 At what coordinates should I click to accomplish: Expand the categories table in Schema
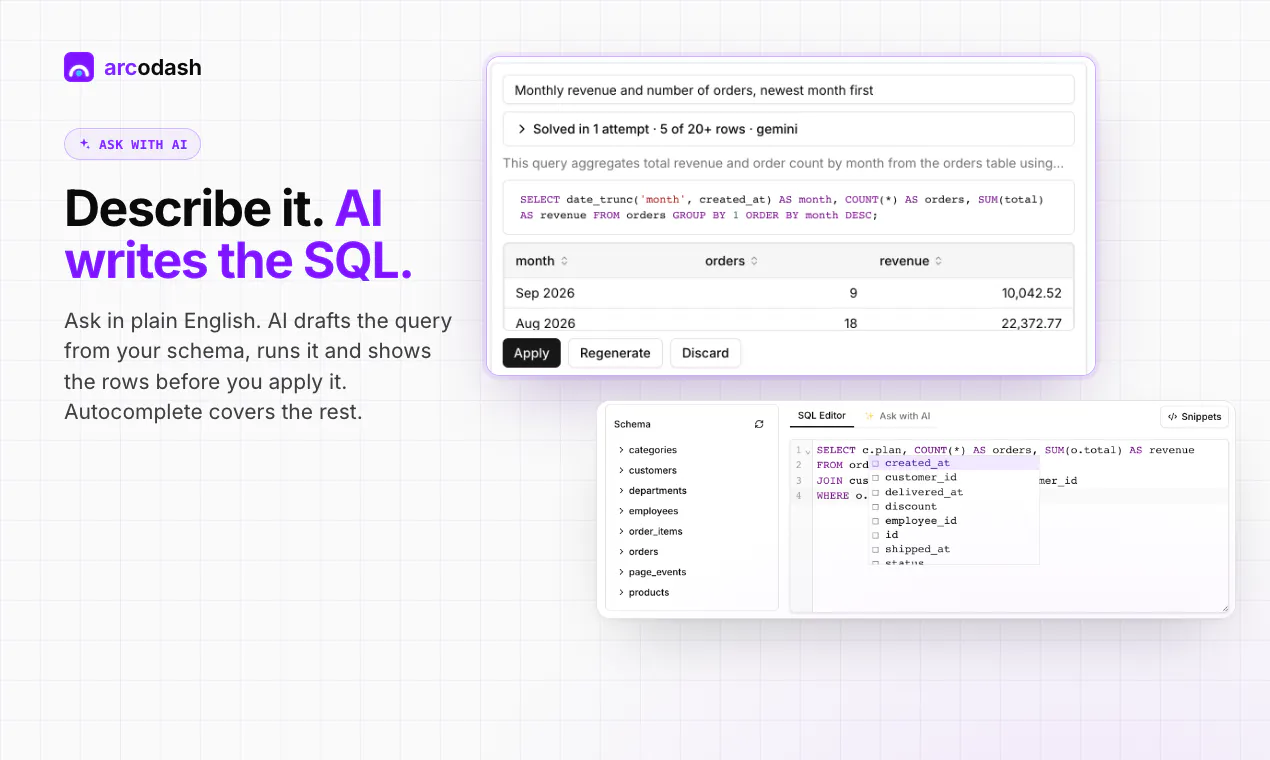pos(621,450)
